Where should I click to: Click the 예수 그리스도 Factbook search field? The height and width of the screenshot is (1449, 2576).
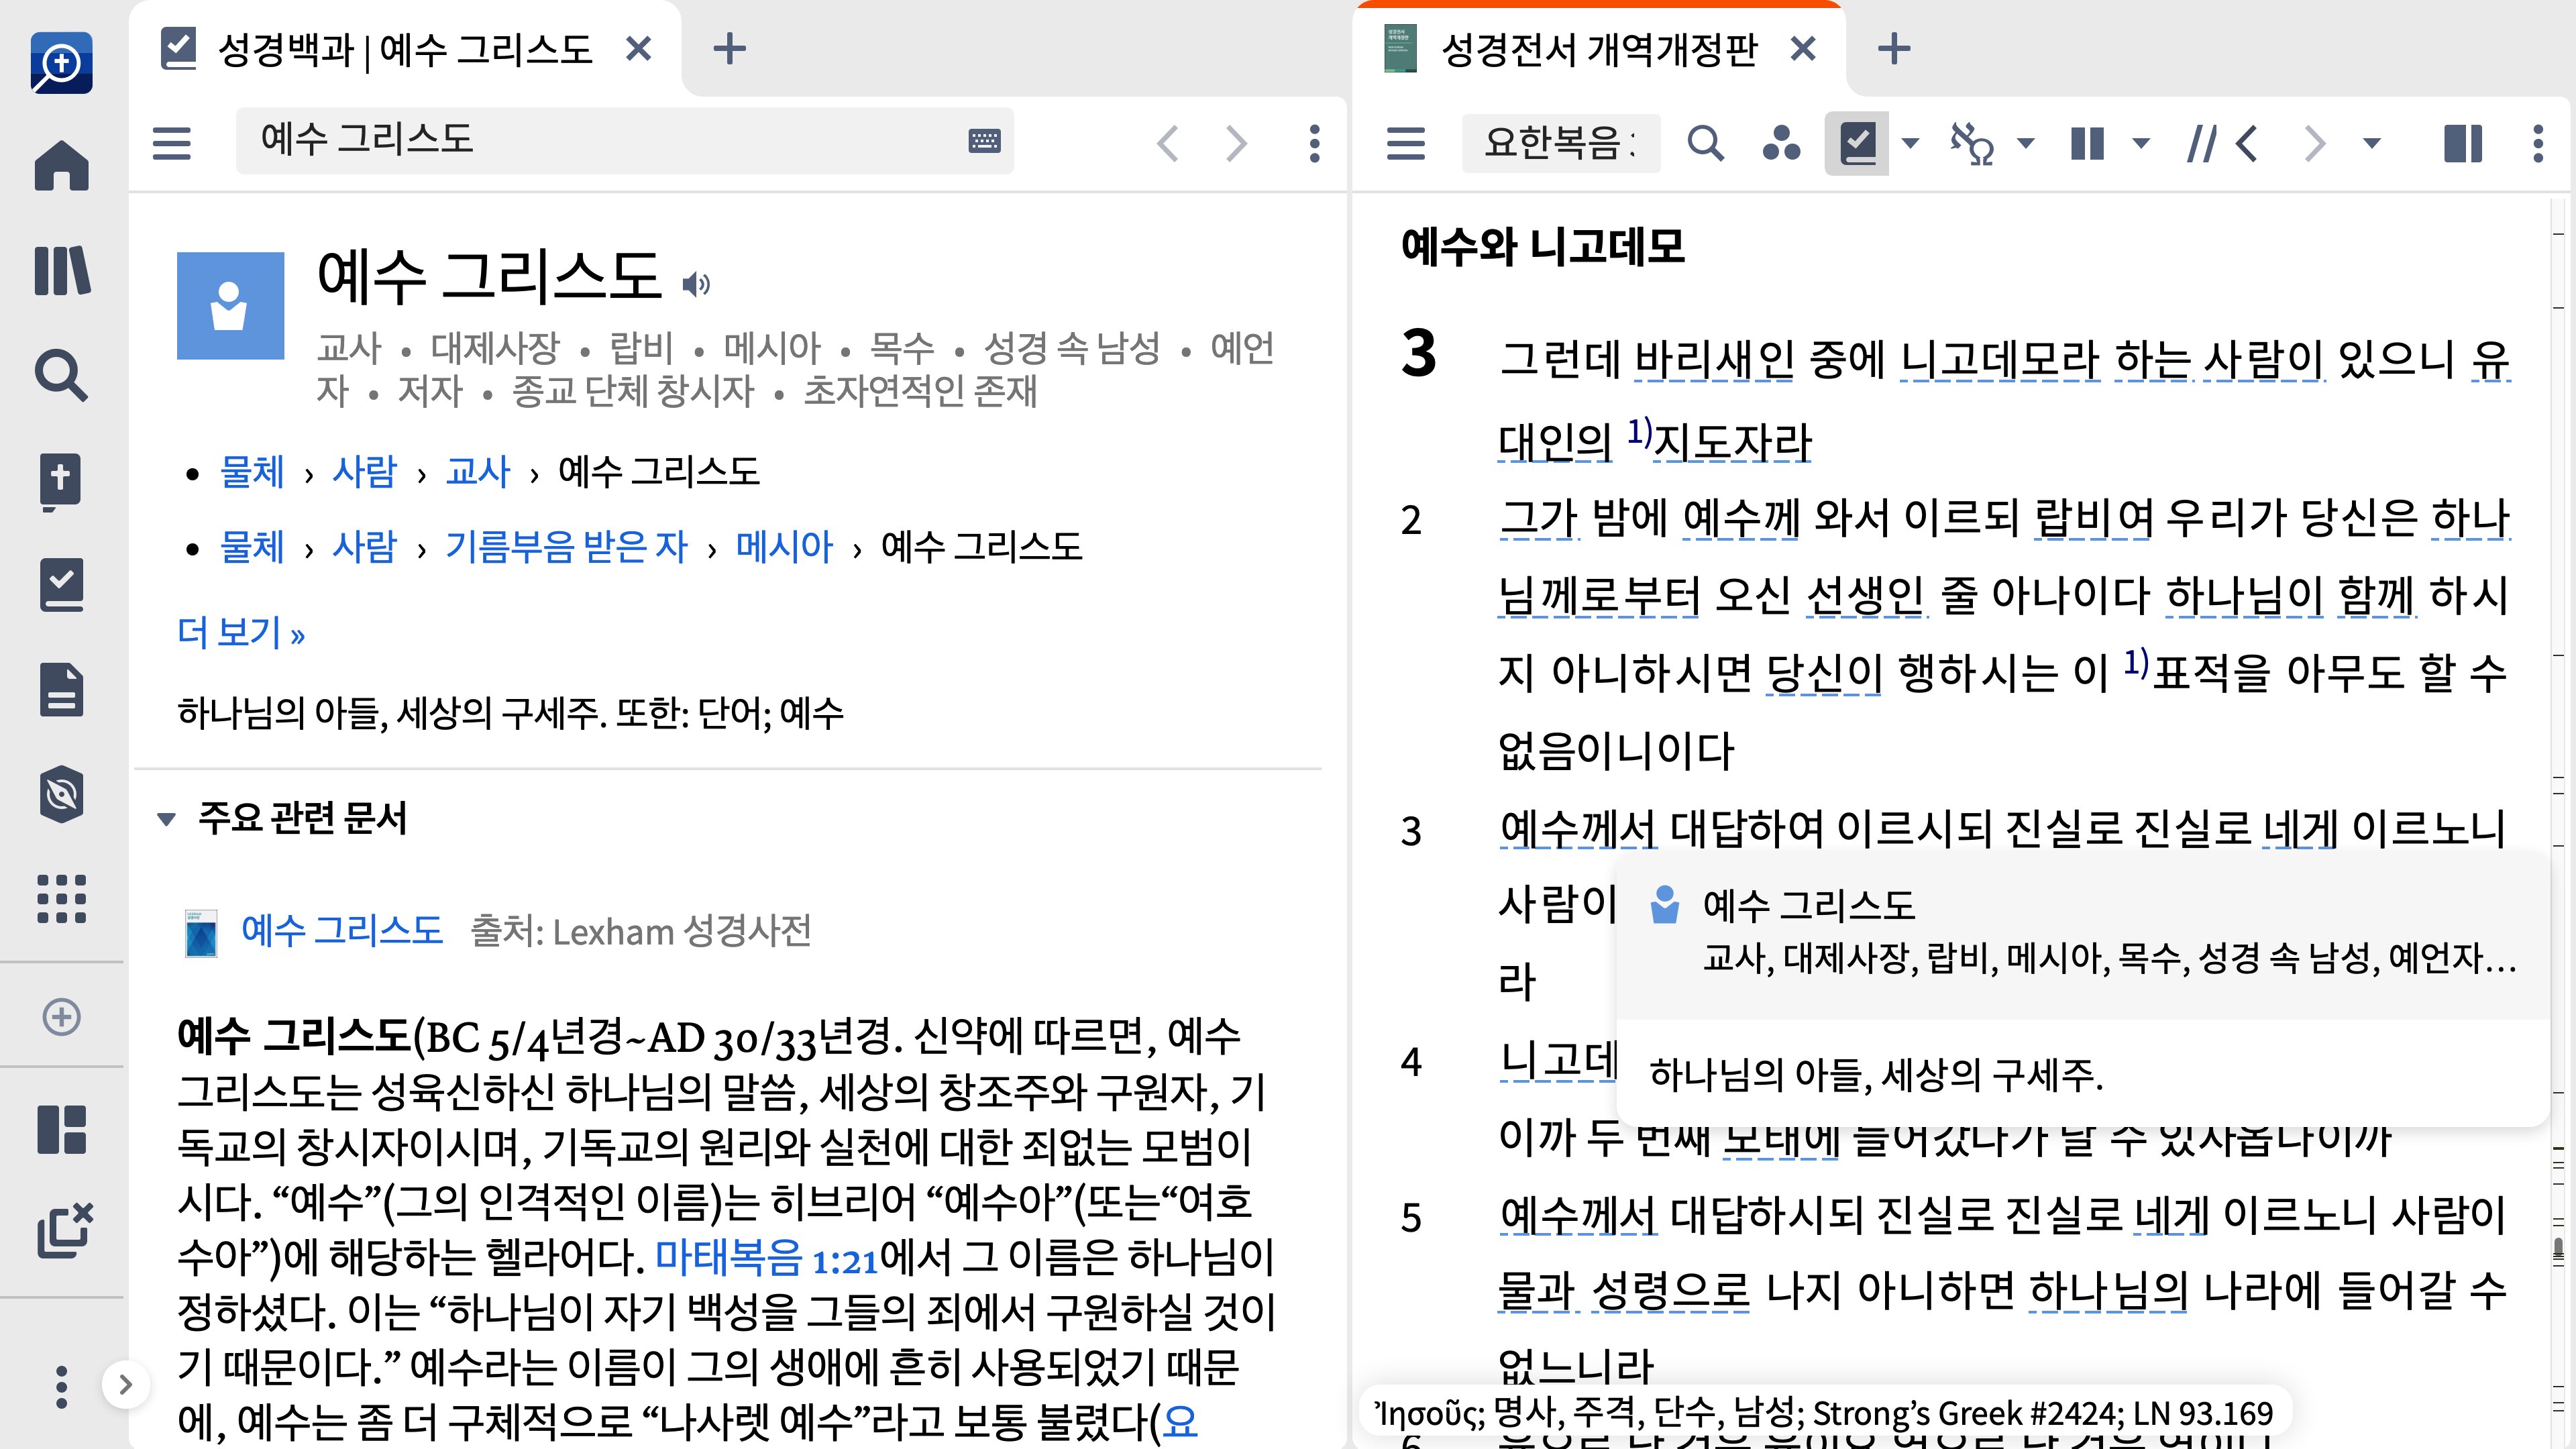click(x=600, y=140)
